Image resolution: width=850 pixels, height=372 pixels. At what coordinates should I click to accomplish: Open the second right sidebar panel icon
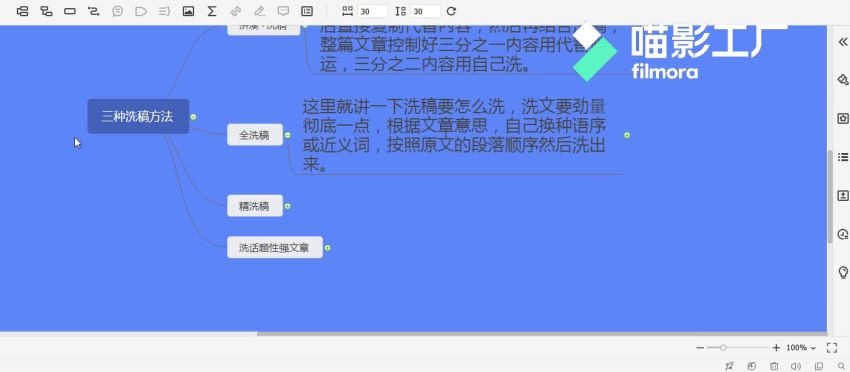842,118
